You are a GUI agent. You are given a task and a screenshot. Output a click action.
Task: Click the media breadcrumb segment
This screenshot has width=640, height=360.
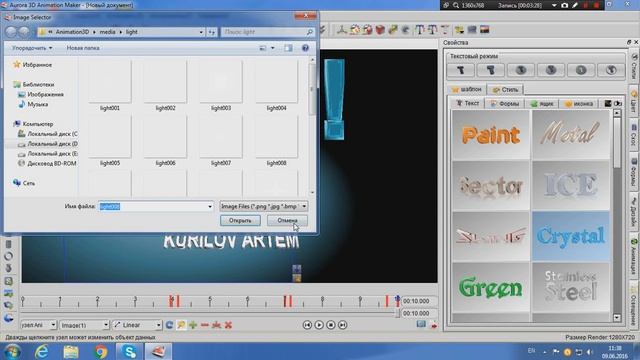[107, 32]
